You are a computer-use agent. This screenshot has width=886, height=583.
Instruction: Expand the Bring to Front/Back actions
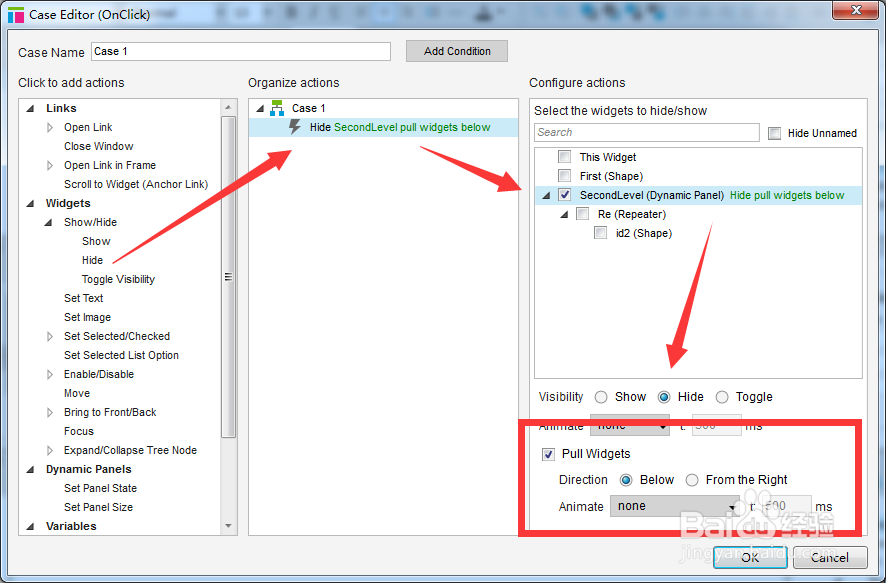coord(50,412)
